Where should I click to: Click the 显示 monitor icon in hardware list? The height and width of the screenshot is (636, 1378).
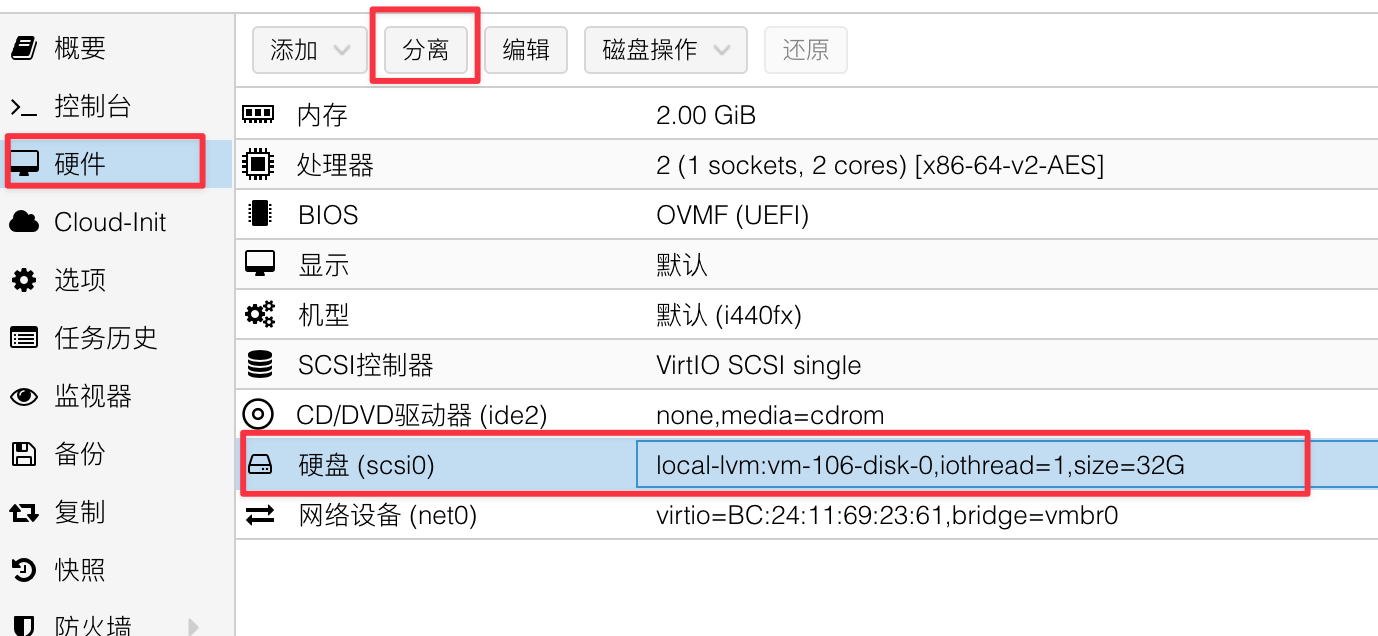coord(259,265)
